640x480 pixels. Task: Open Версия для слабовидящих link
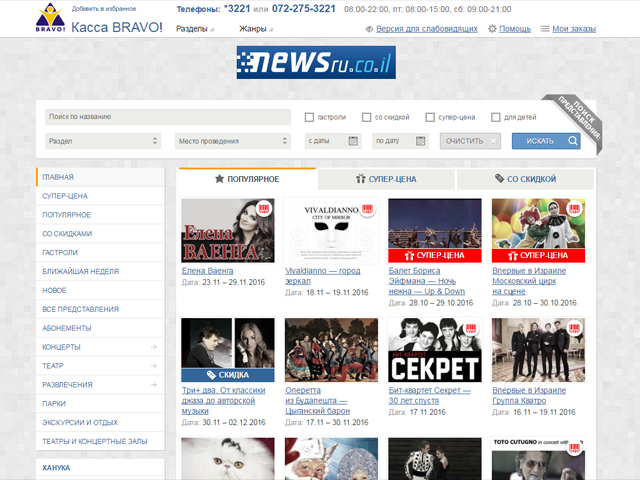click(427, 29)
